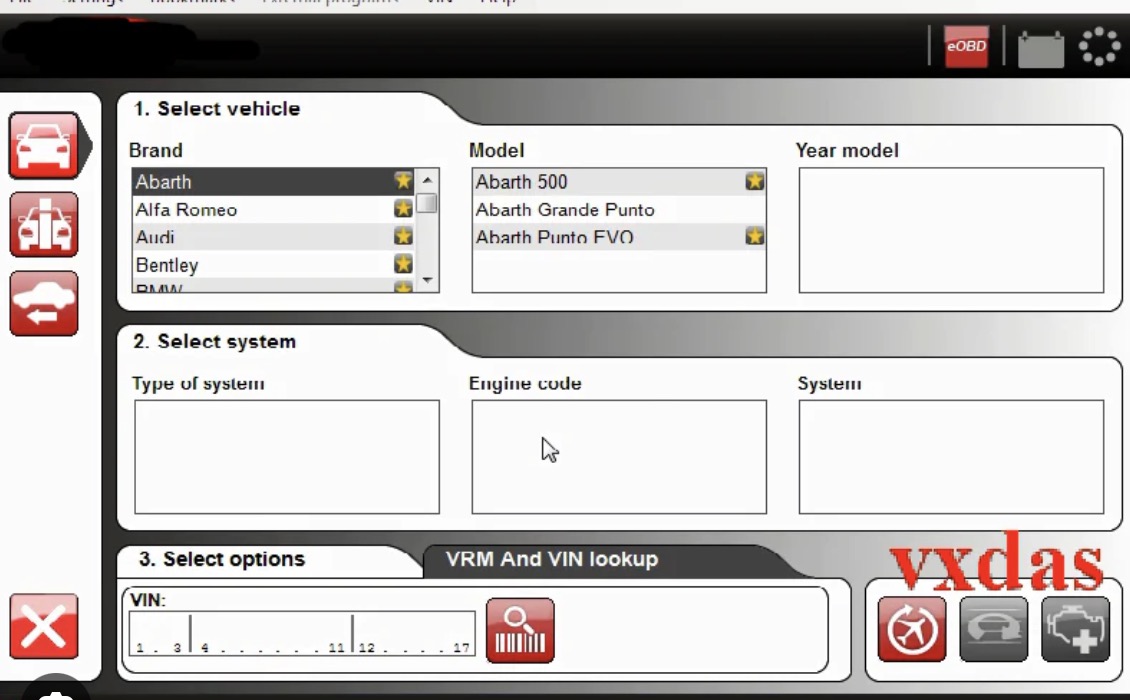This screenshot has height=700, width=1130.
Task: Select Bentley in the Brand list
Action: pyautogui.click(x=274, y=265)
